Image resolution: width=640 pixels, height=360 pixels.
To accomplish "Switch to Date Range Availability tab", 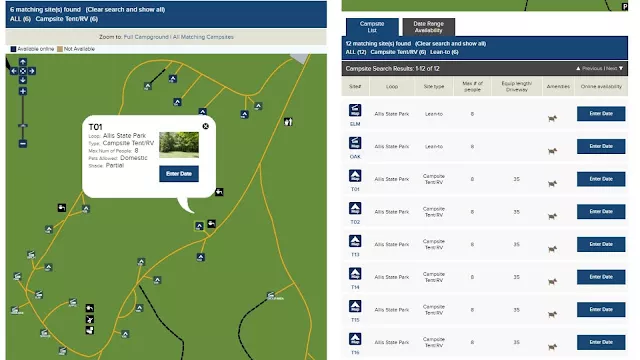I will (428, 27).
